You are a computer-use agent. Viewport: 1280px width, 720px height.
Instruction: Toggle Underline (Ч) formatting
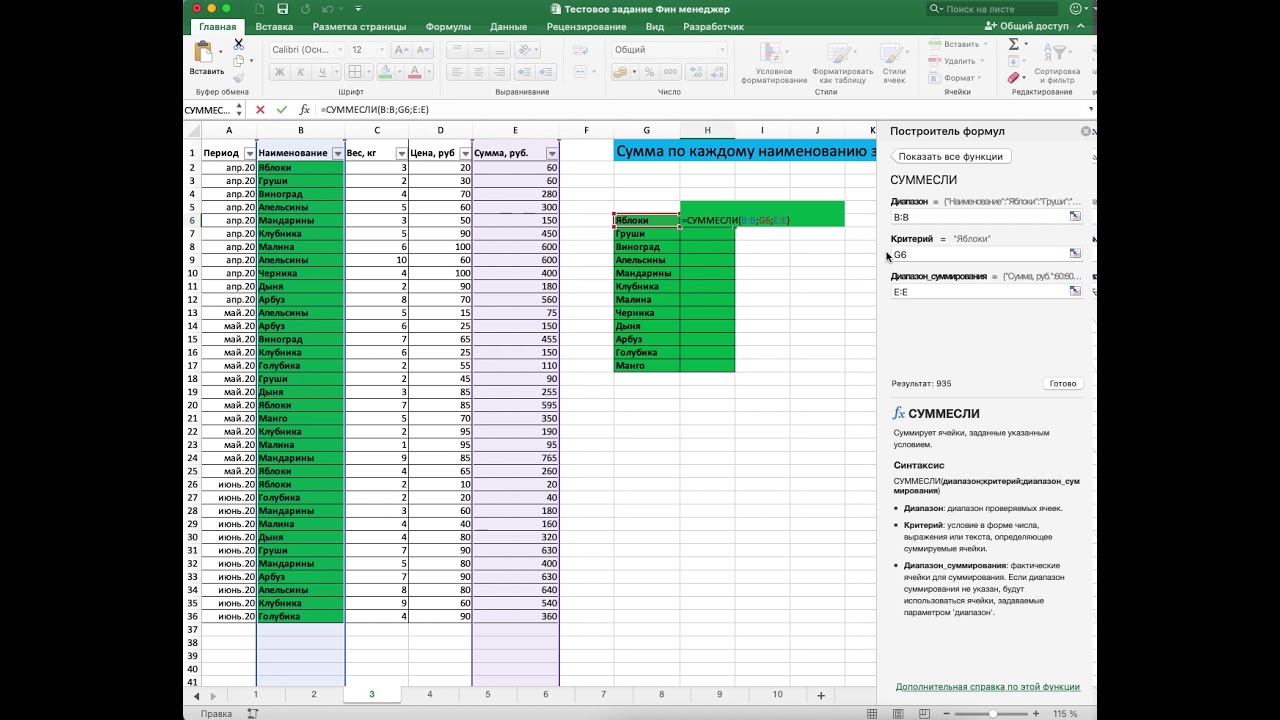322,72
